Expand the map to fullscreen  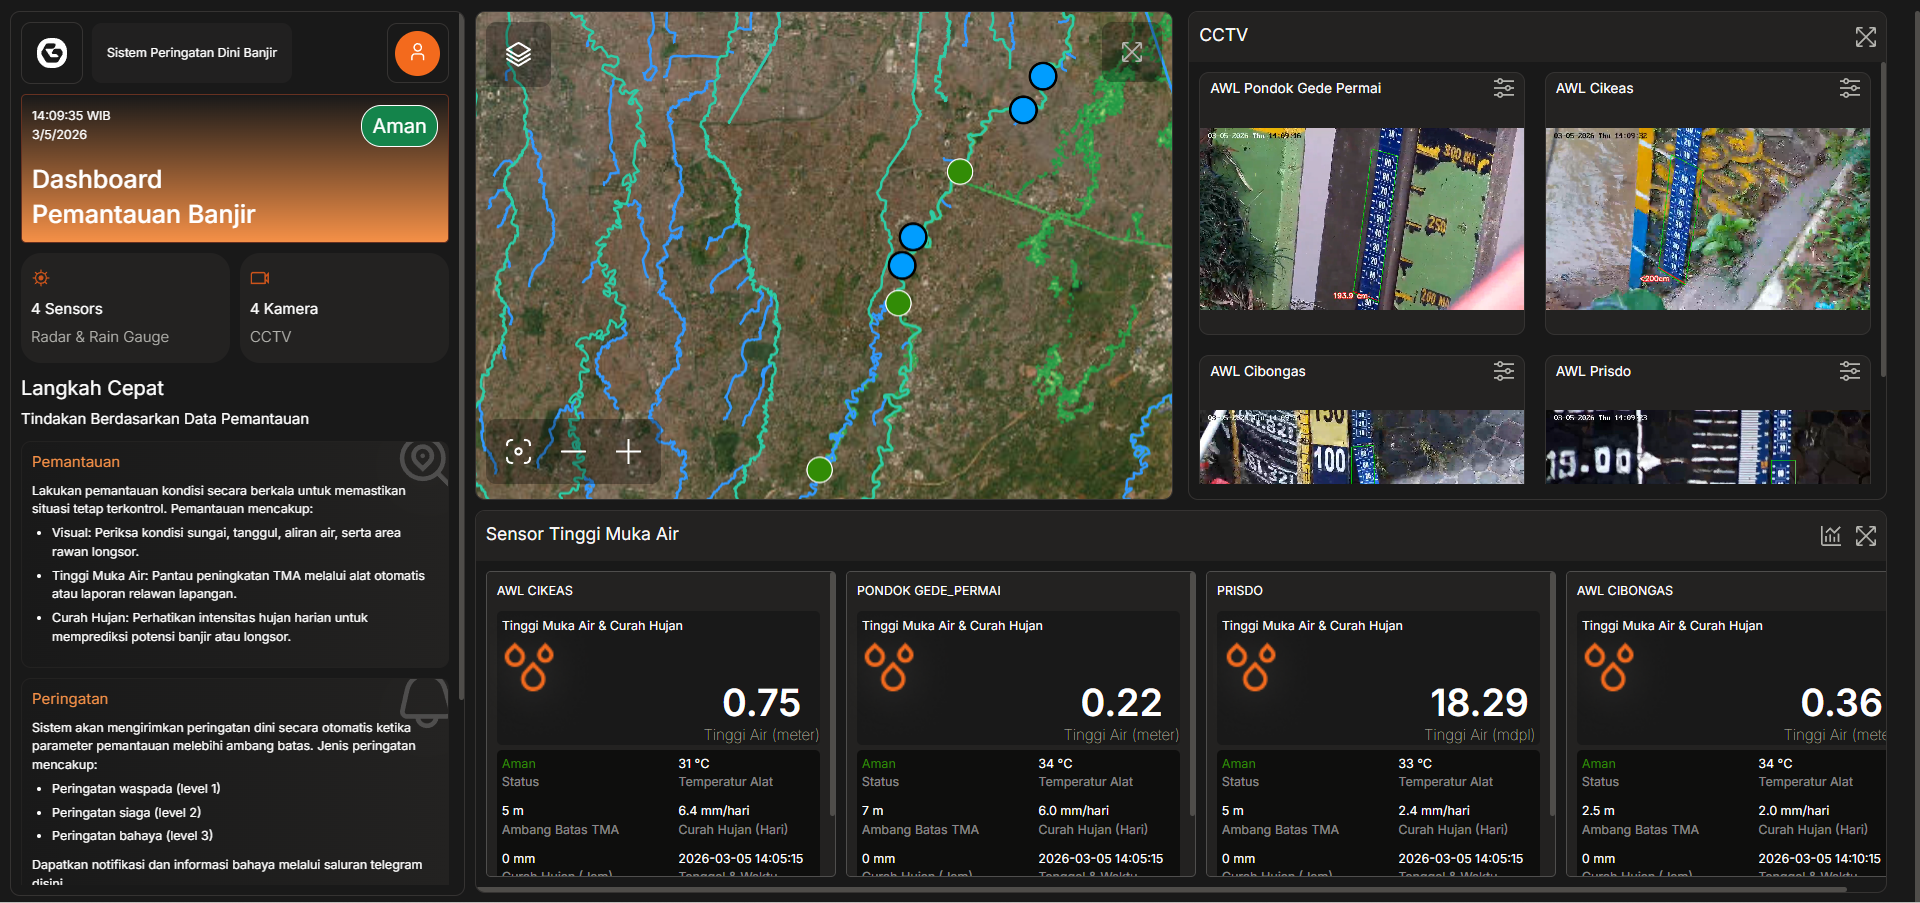(1131, 52)
